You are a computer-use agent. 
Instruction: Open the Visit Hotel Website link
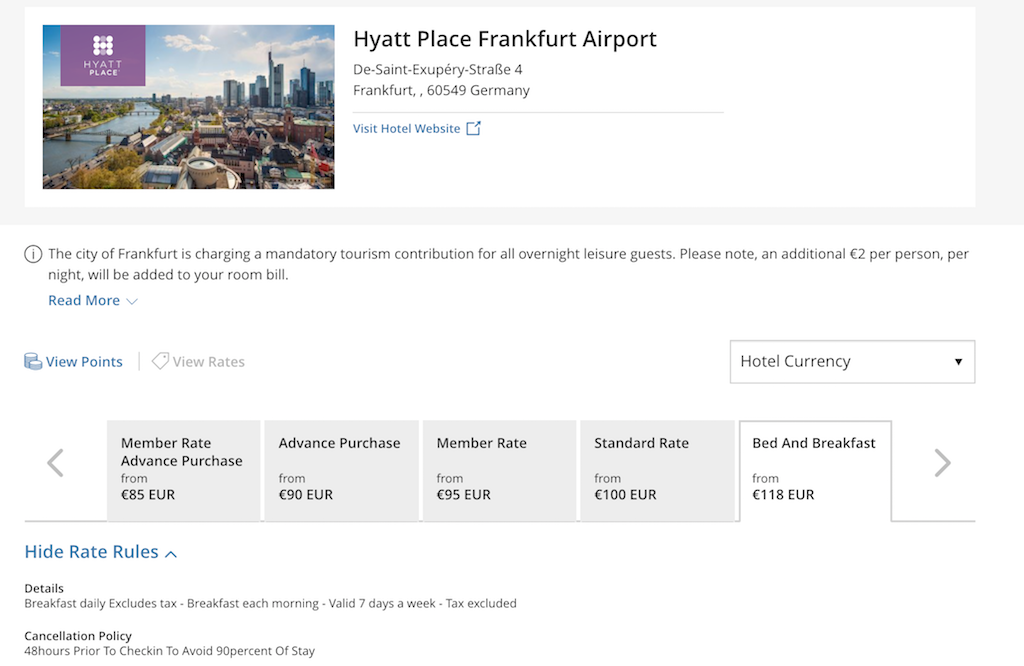coord(406,129)
